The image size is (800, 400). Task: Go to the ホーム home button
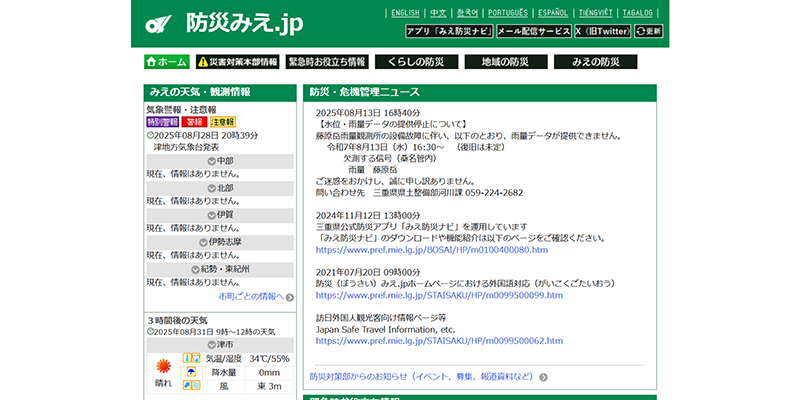click(167, 62)
